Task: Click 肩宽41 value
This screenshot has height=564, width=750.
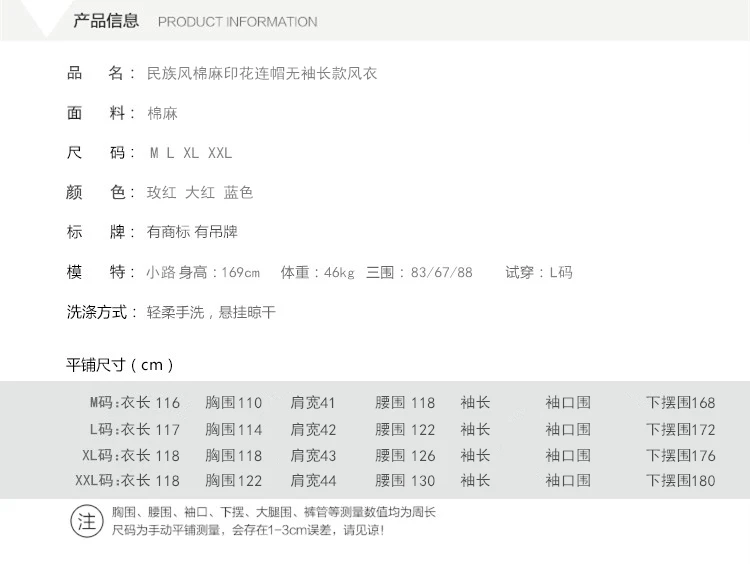Action: click(313, 402)
